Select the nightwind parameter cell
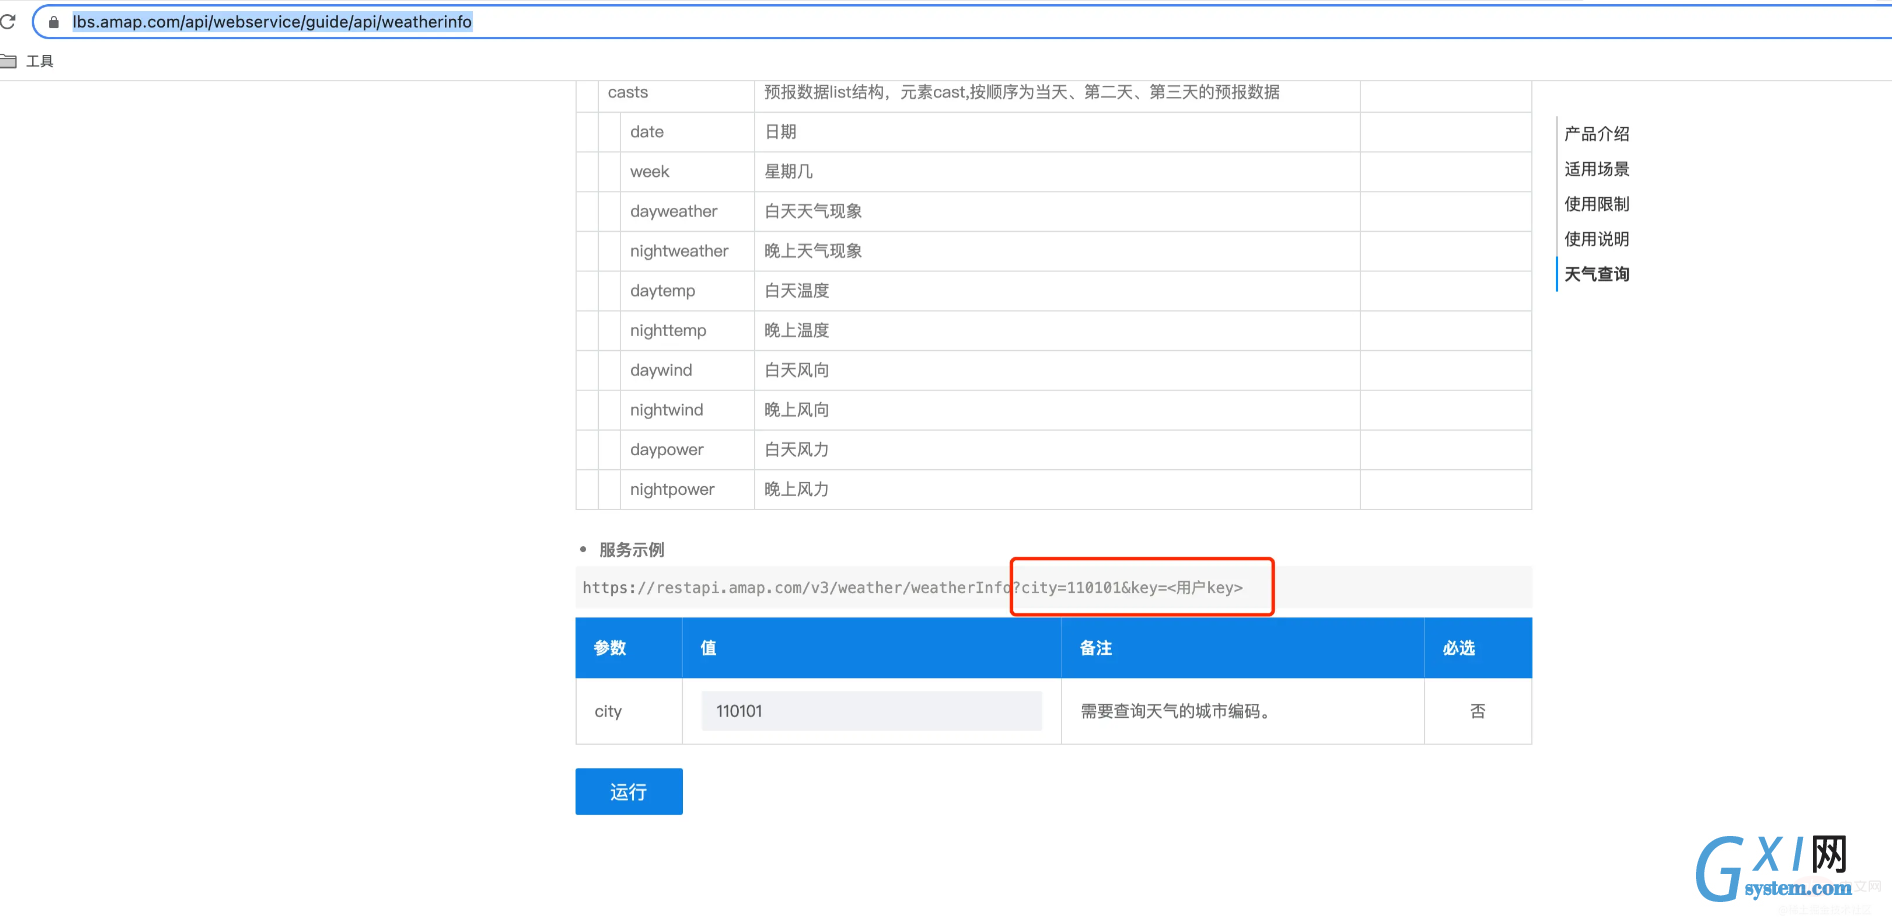 [x=687, y=410]
